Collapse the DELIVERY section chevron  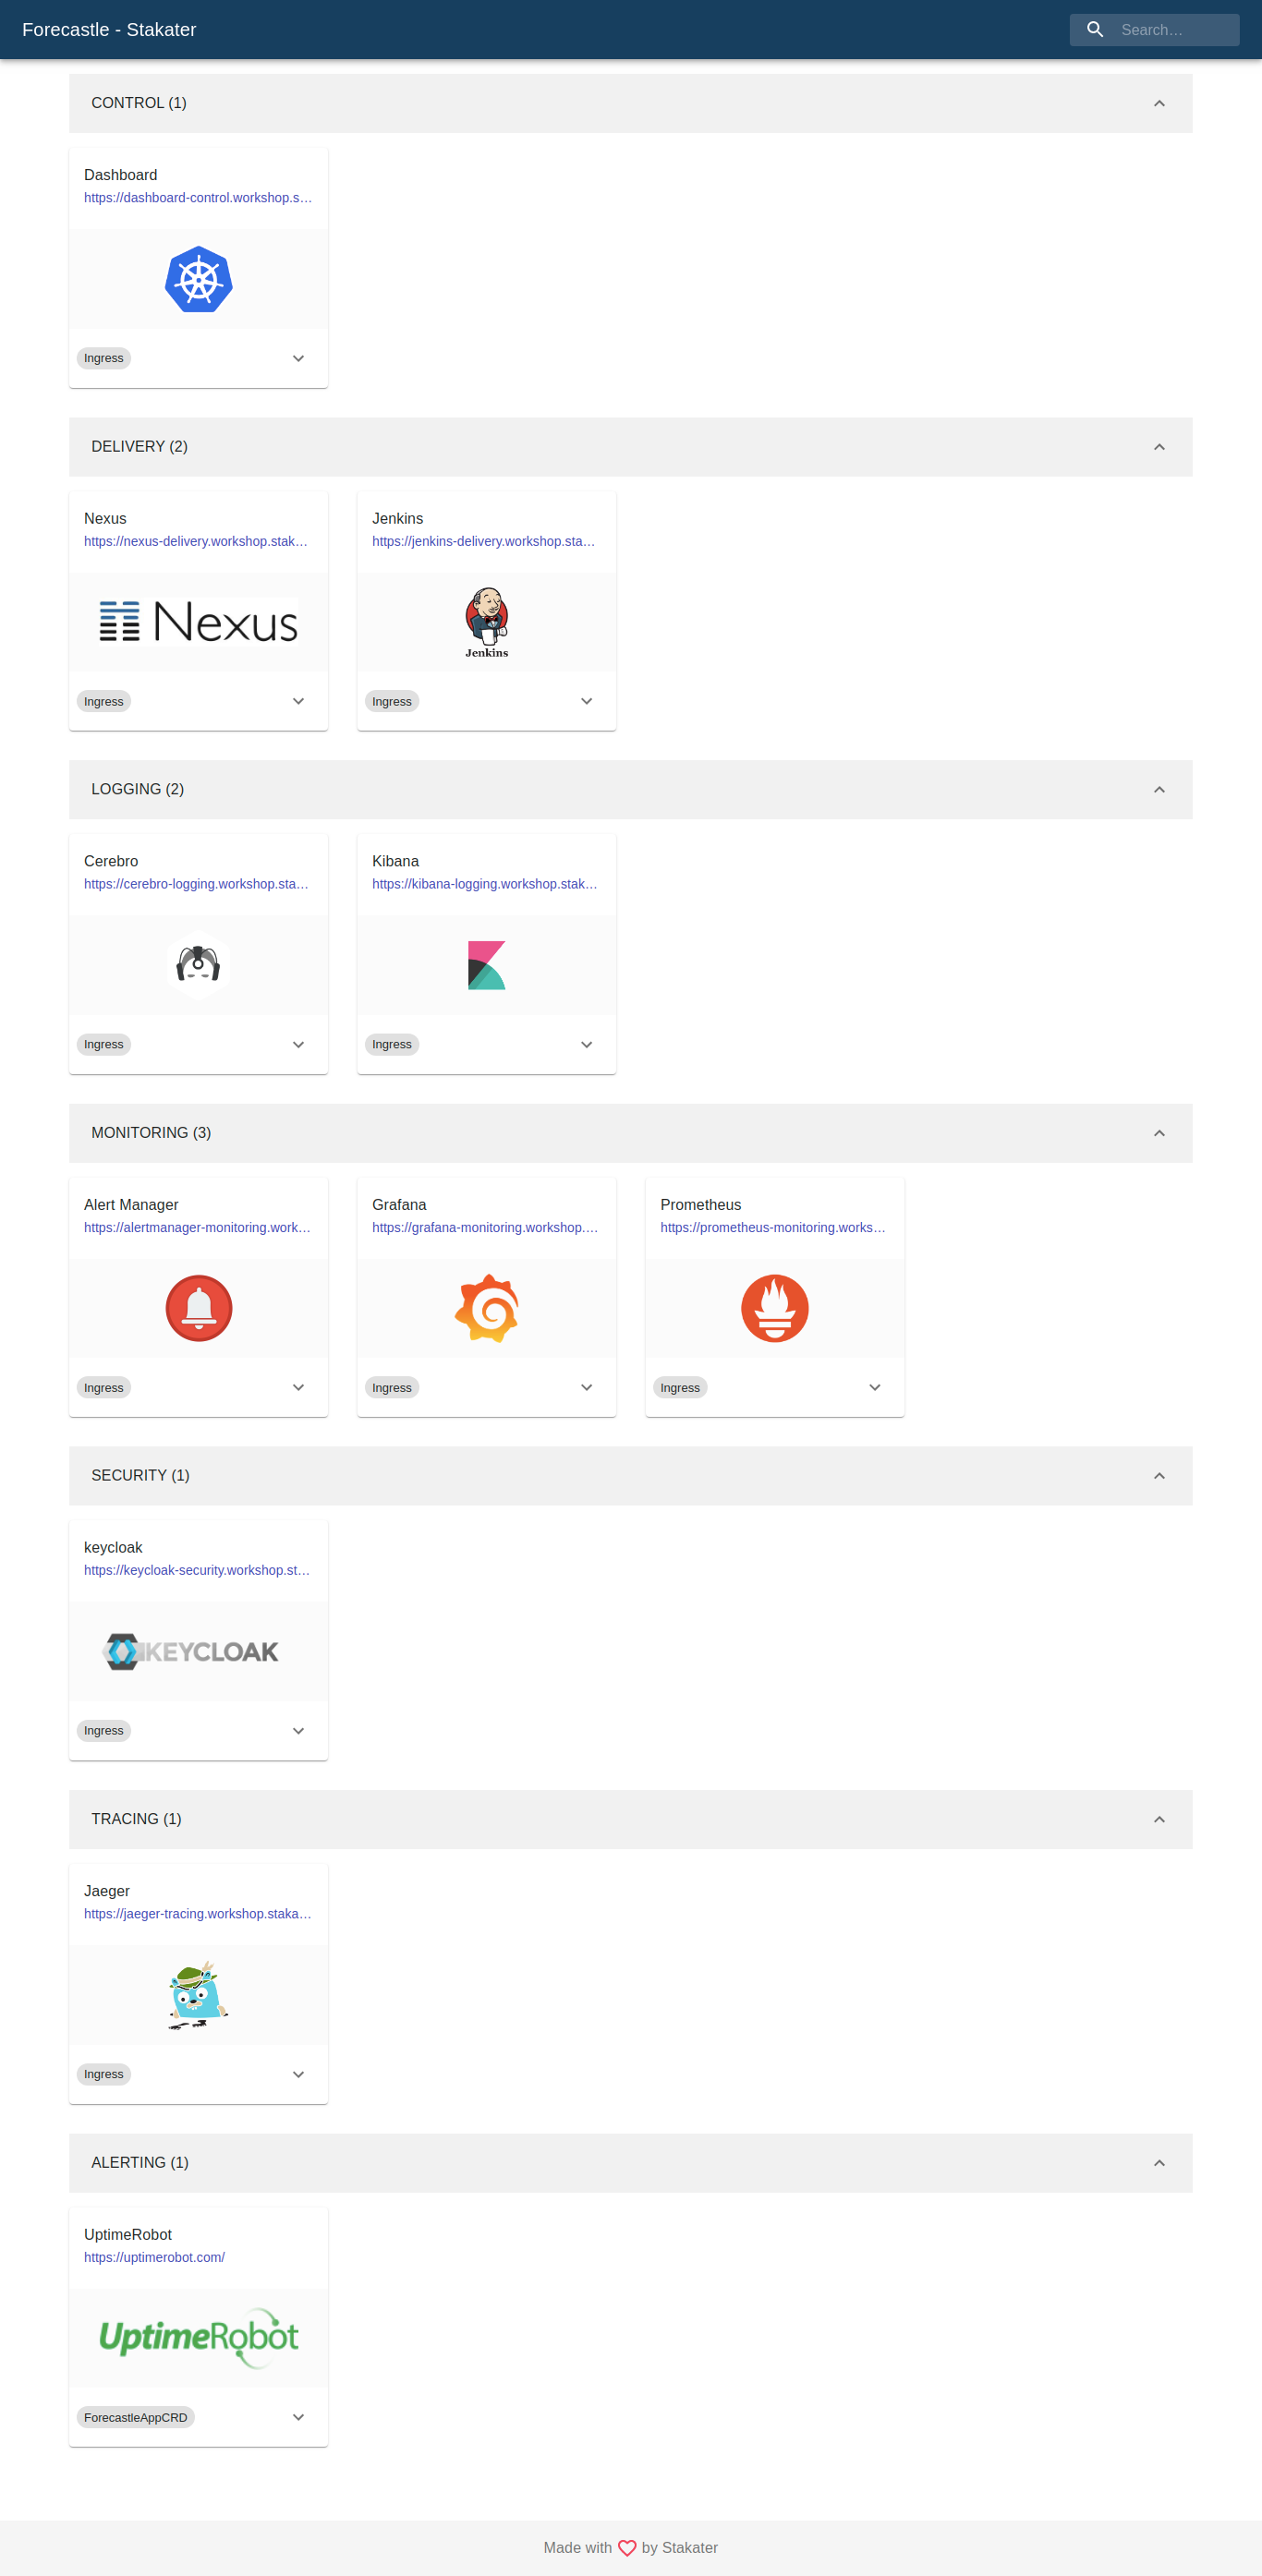pyautogui.click(x=1159, y=447)
